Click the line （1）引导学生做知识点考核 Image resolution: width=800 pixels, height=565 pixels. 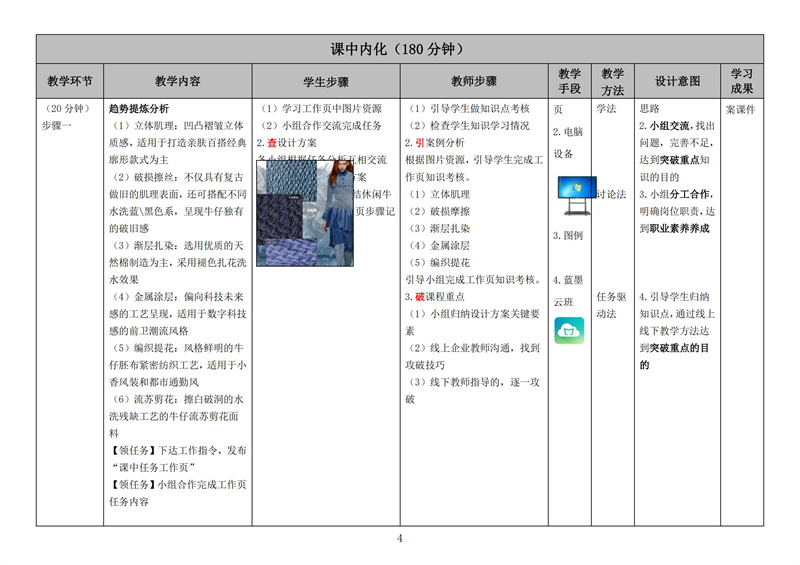click(x=468, y=108)
